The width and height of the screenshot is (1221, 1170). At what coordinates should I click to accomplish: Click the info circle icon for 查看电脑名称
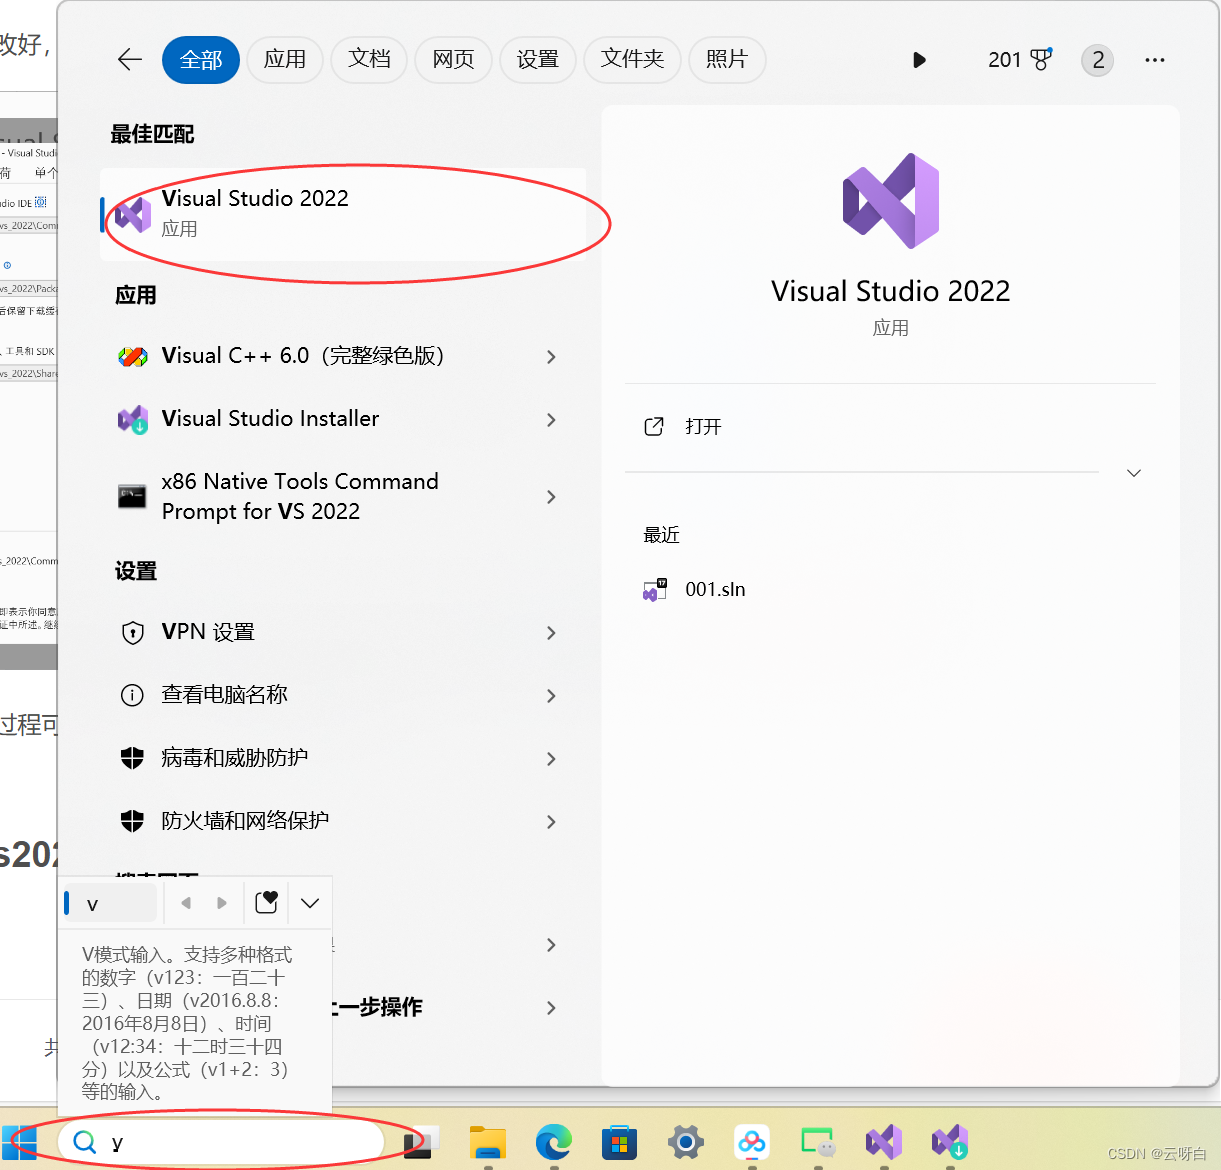tap(132, 695)
